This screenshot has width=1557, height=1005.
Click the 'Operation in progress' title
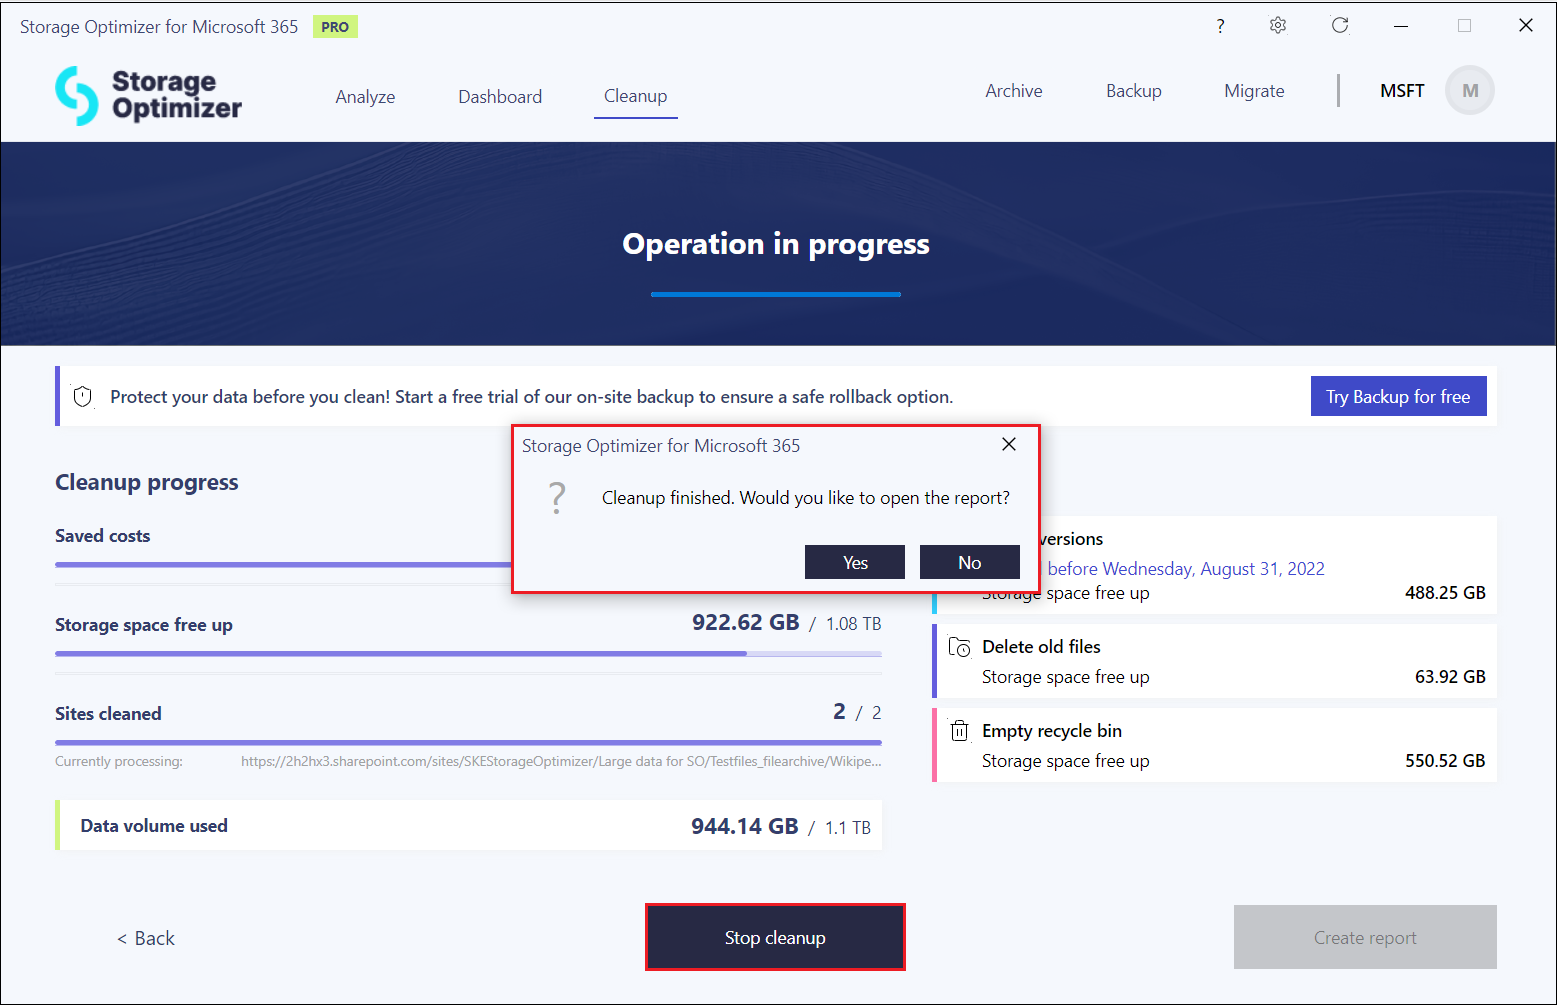click(776, 244)
